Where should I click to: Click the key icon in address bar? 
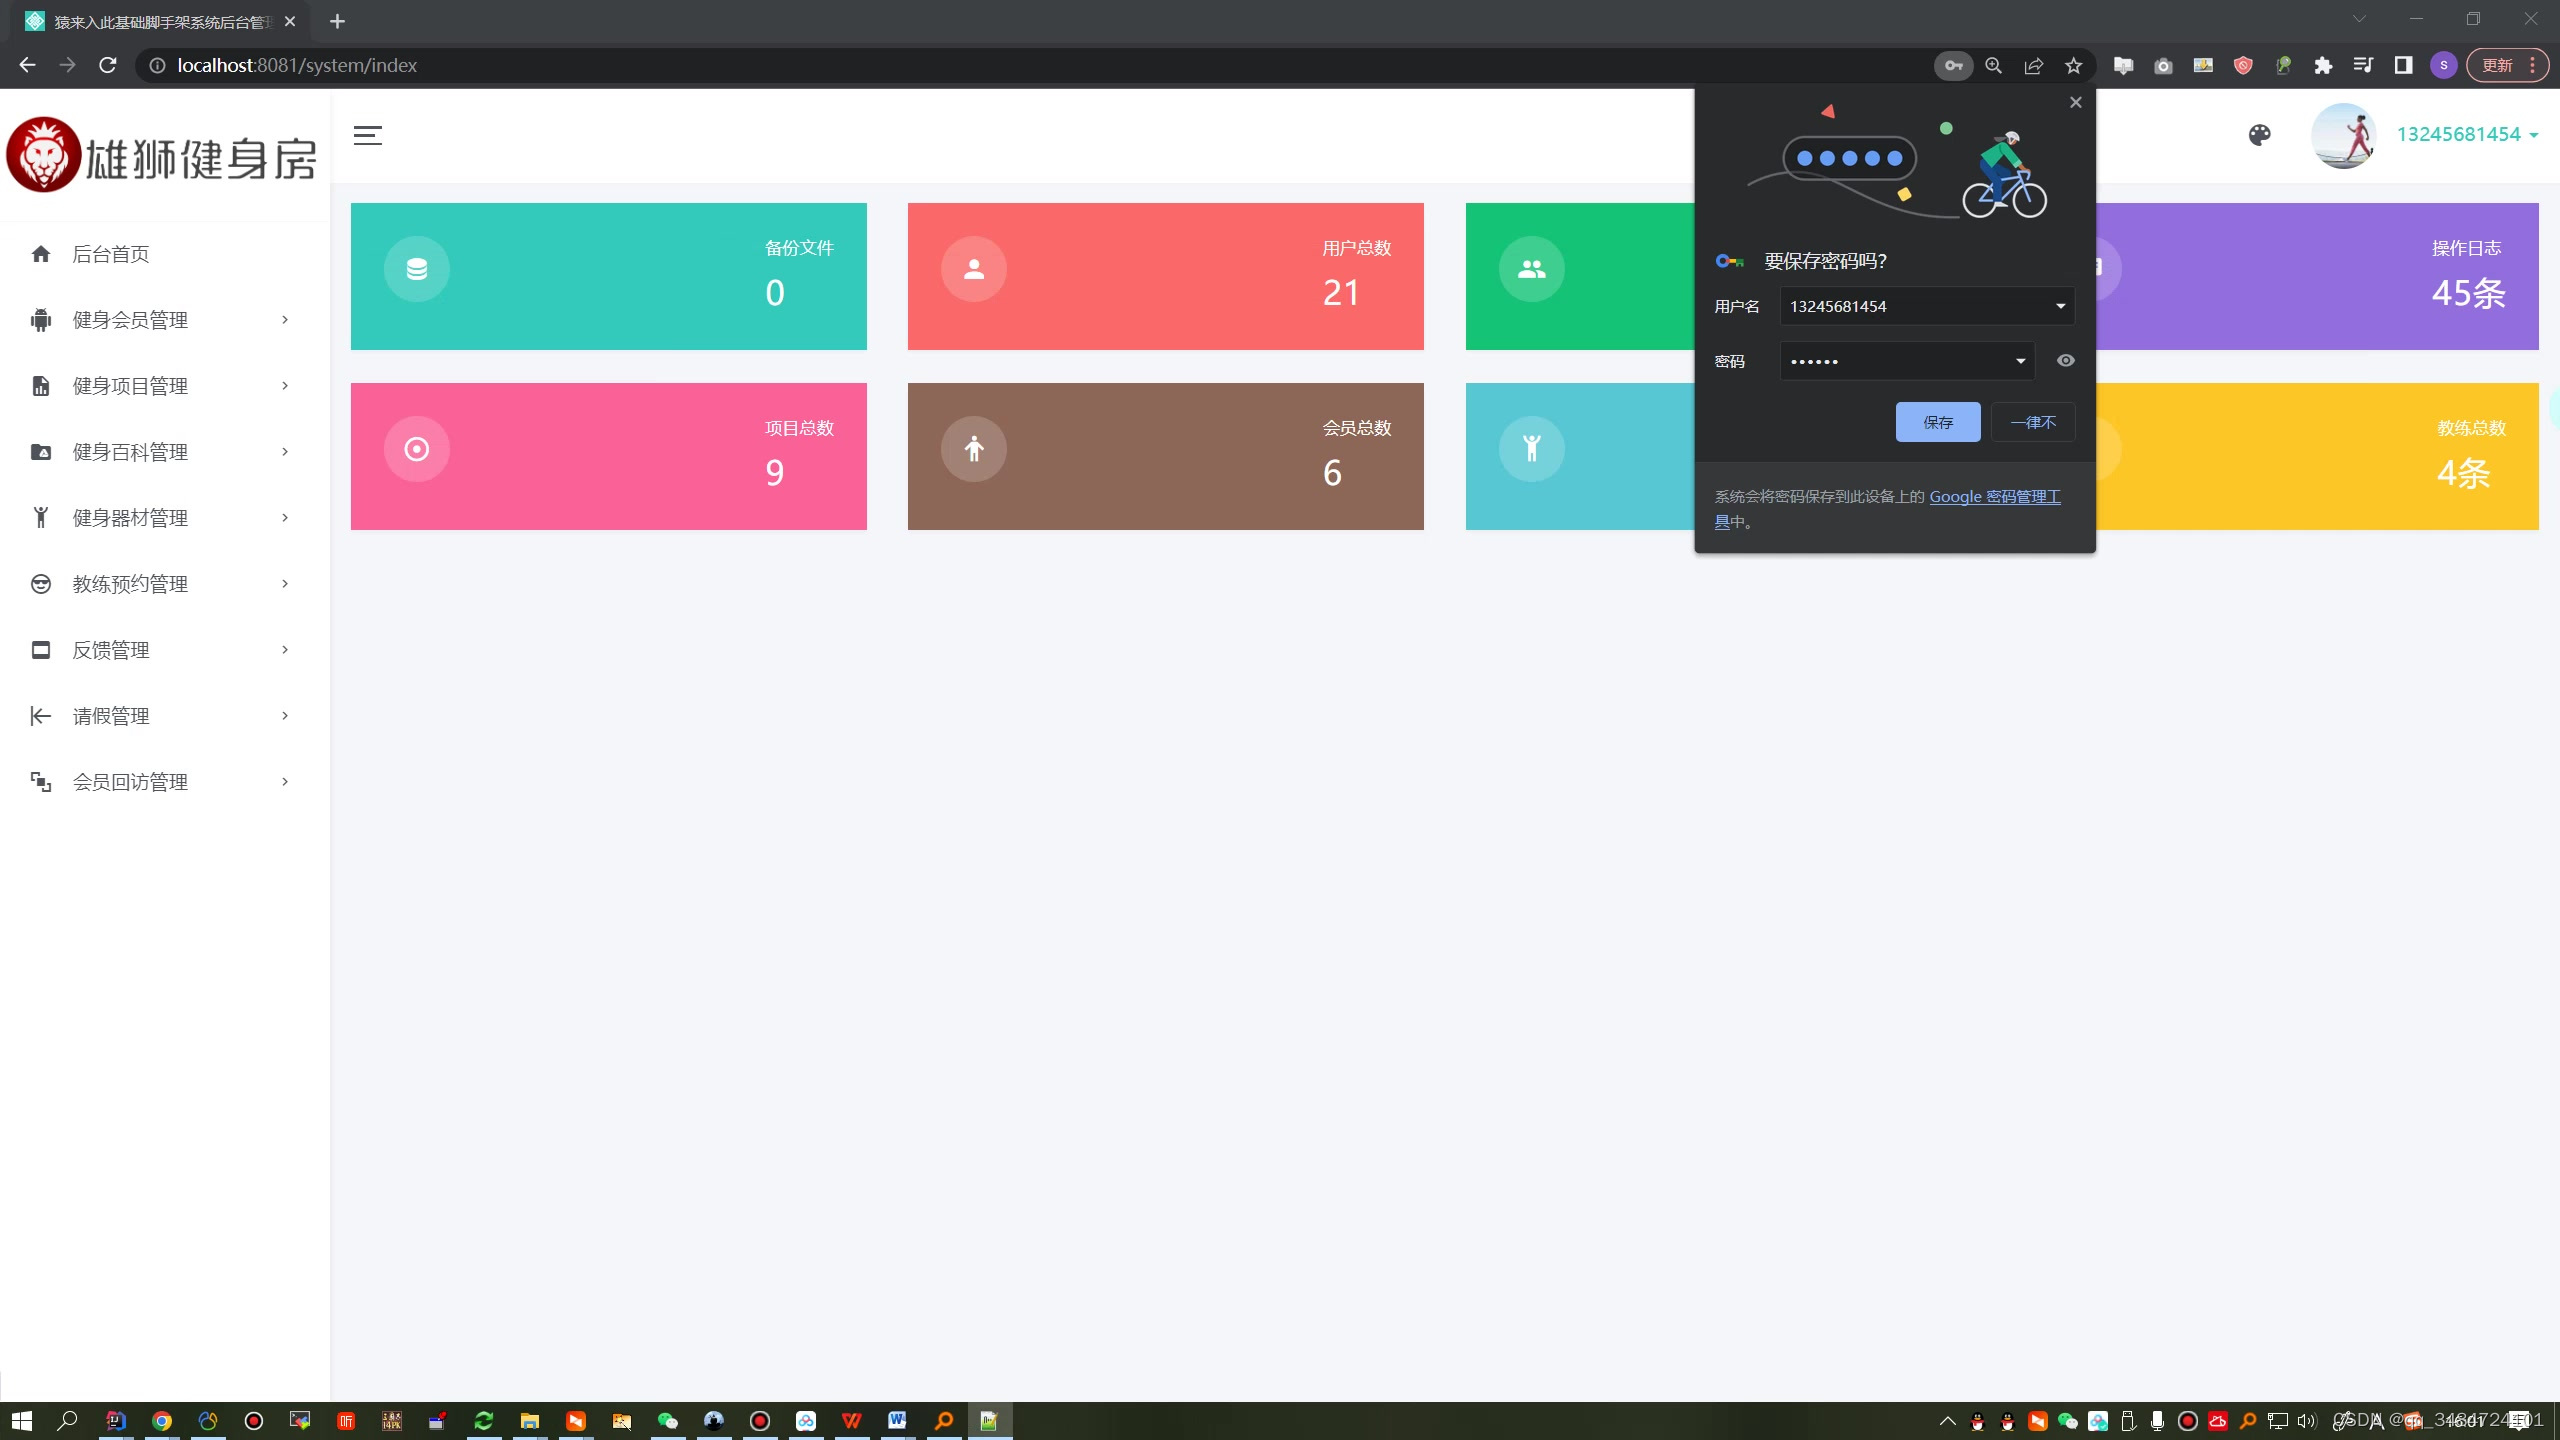[1953, 66]
